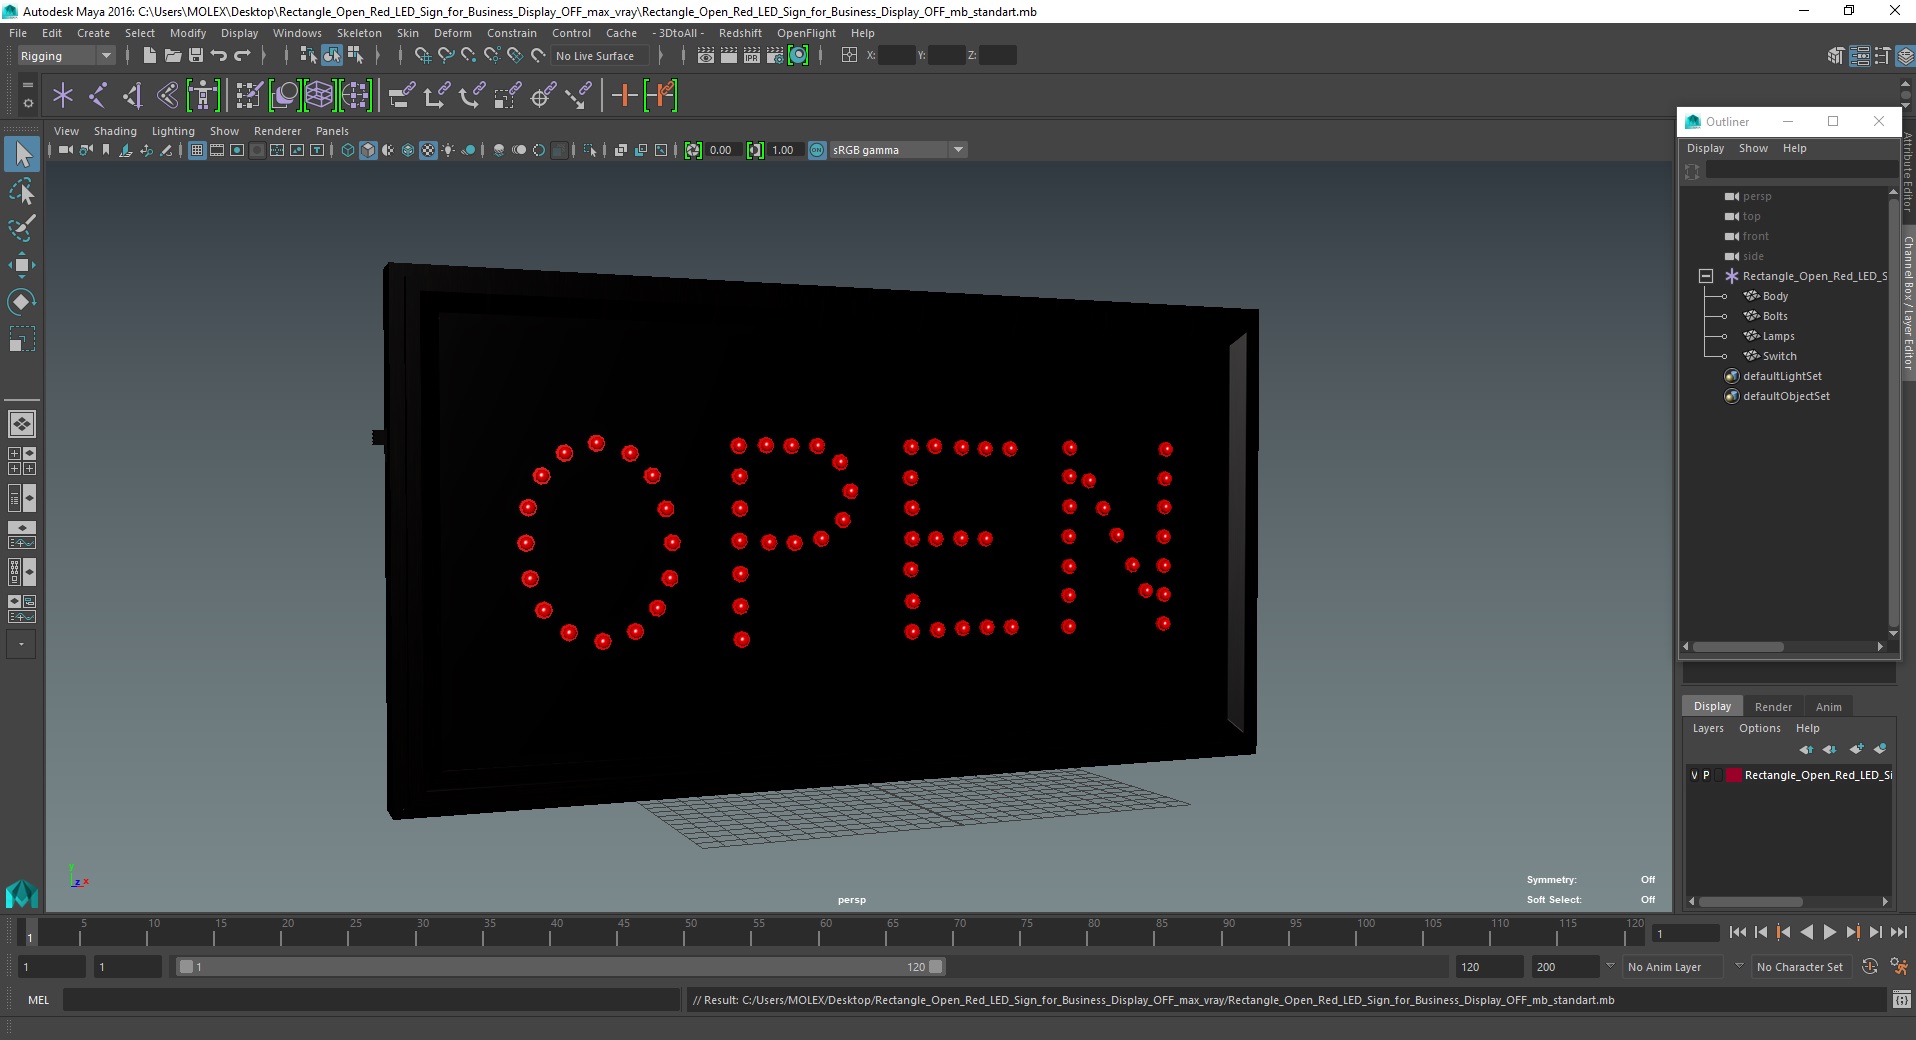The height and width of the screenshot is (1040, 1916).
Task: Click the Parent Constraint shelf icon
Action: 401,96
